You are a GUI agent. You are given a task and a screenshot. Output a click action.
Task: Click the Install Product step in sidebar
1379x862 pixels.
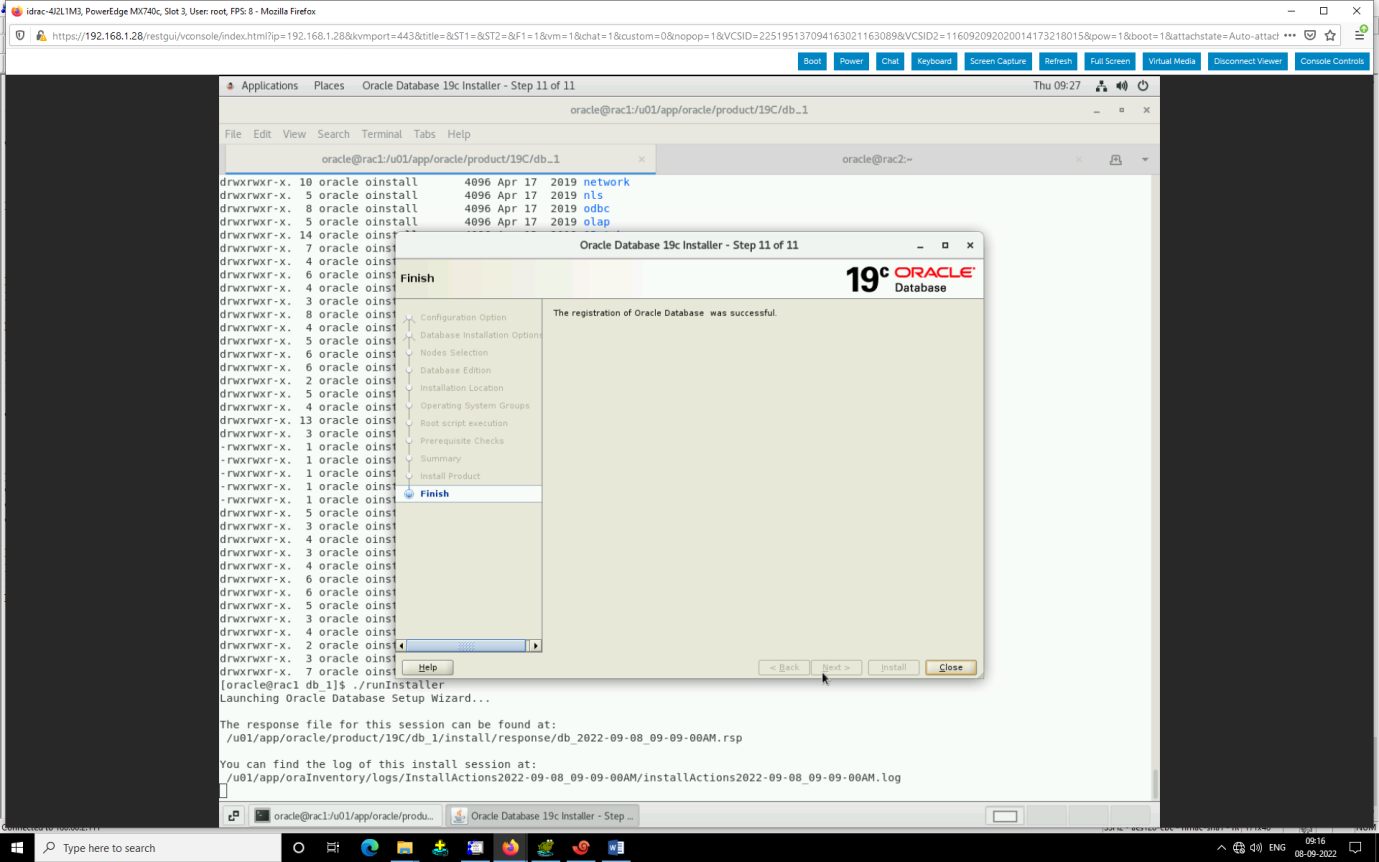(x=450, y=476)
